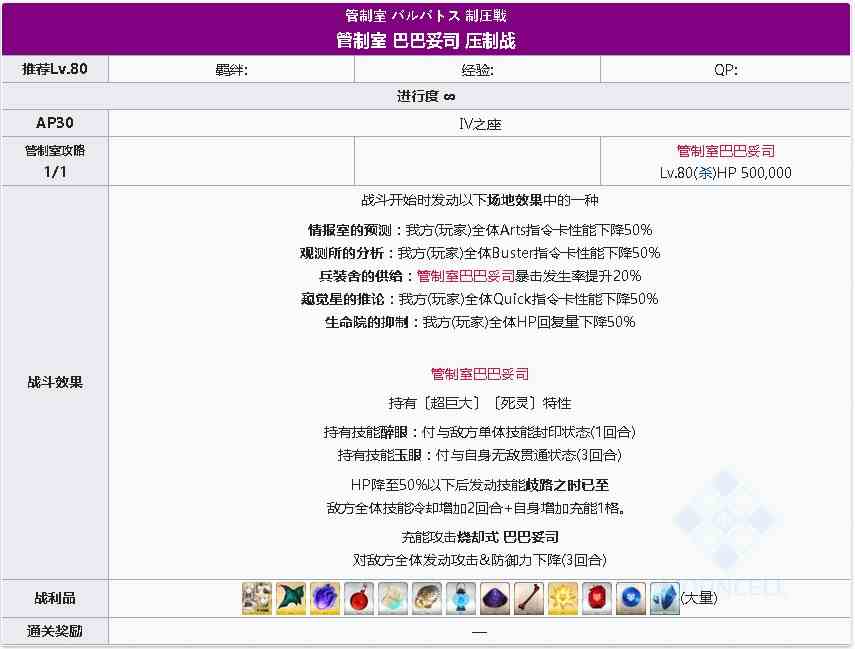
Task: Click the 持有技能玉眼 skill line
Action: [x=480, y=455]
